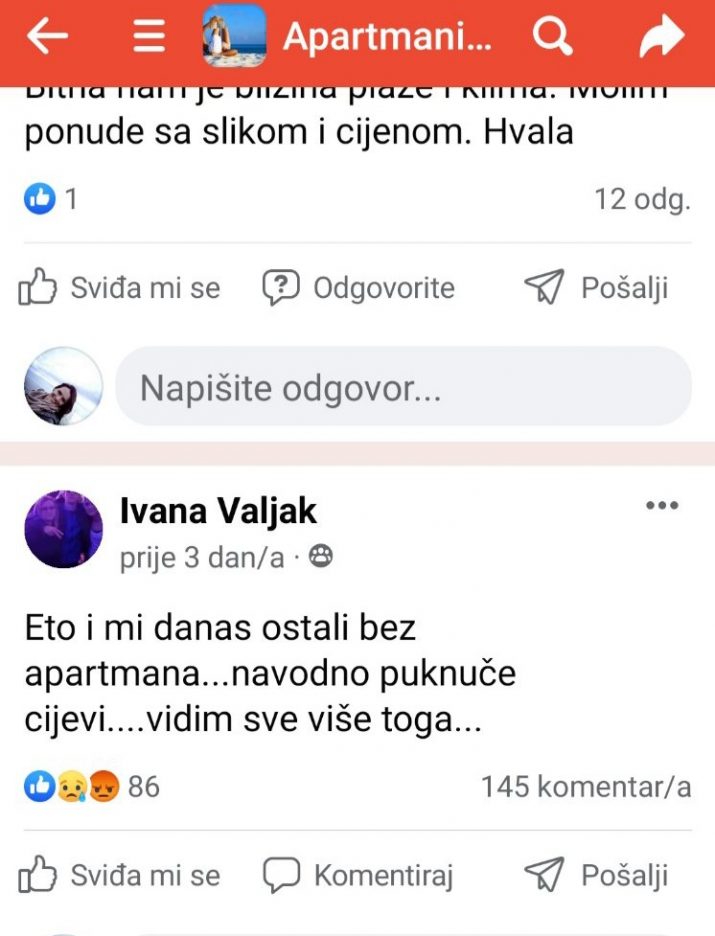The width and height of the screenshot is (715, 936).
Task: Expand the 145 komentar/a comments
Action: (585, 787)
